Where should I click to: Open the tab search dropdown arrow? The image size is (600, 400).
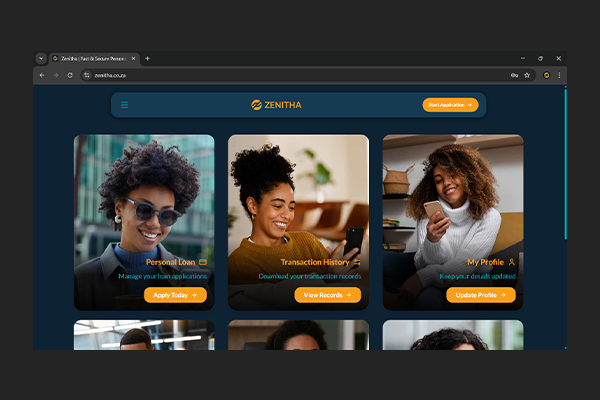pos(41,59)
